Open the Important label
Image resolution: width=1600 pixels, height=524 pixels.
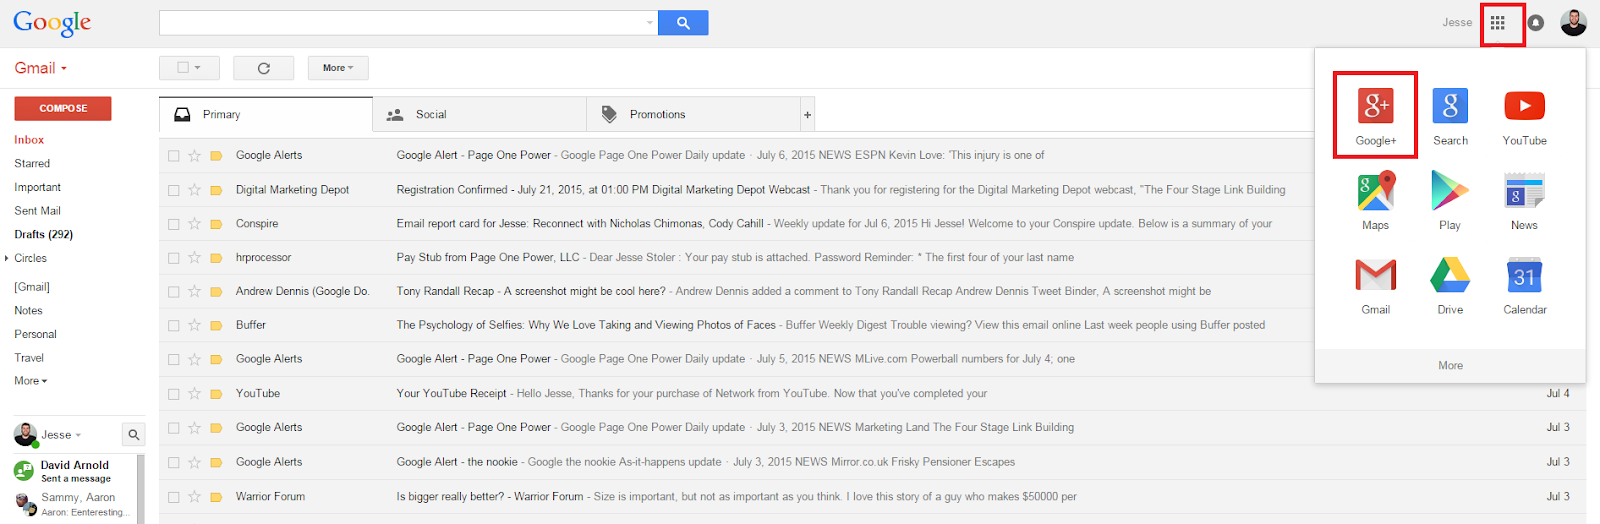pos(37,187)
